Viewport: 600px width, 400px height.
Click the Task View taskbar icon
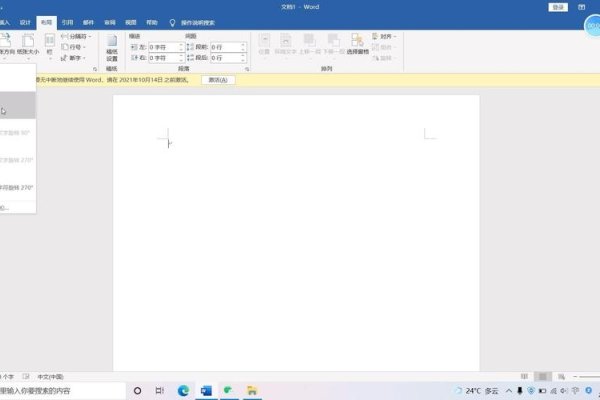pyautogui.click(x=160, y=390)
